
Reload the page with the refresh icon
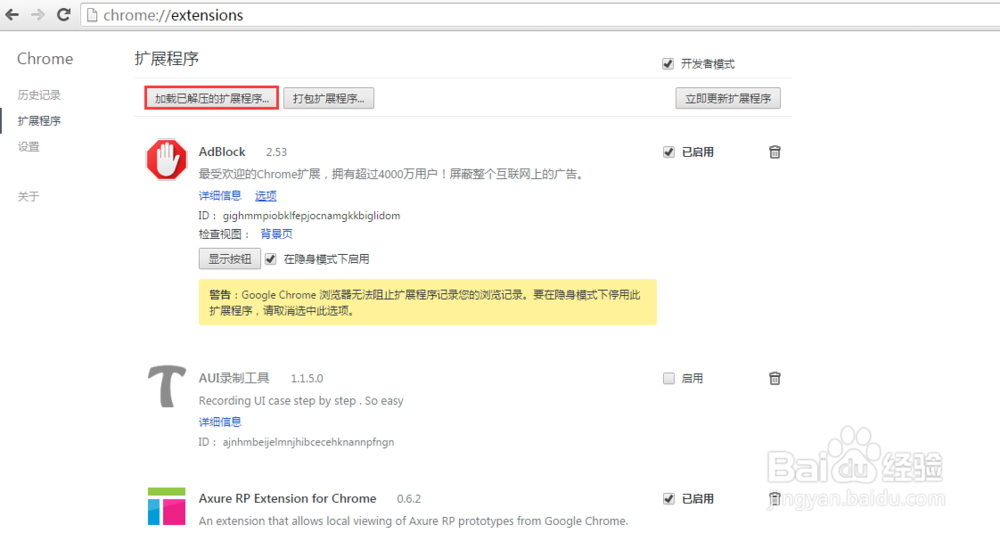tap(63, 14)
